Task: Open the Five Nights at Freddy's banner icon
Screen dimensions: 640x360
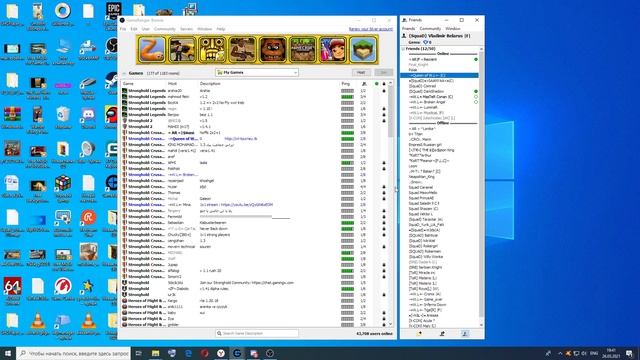Action: (x=272, y=49)
